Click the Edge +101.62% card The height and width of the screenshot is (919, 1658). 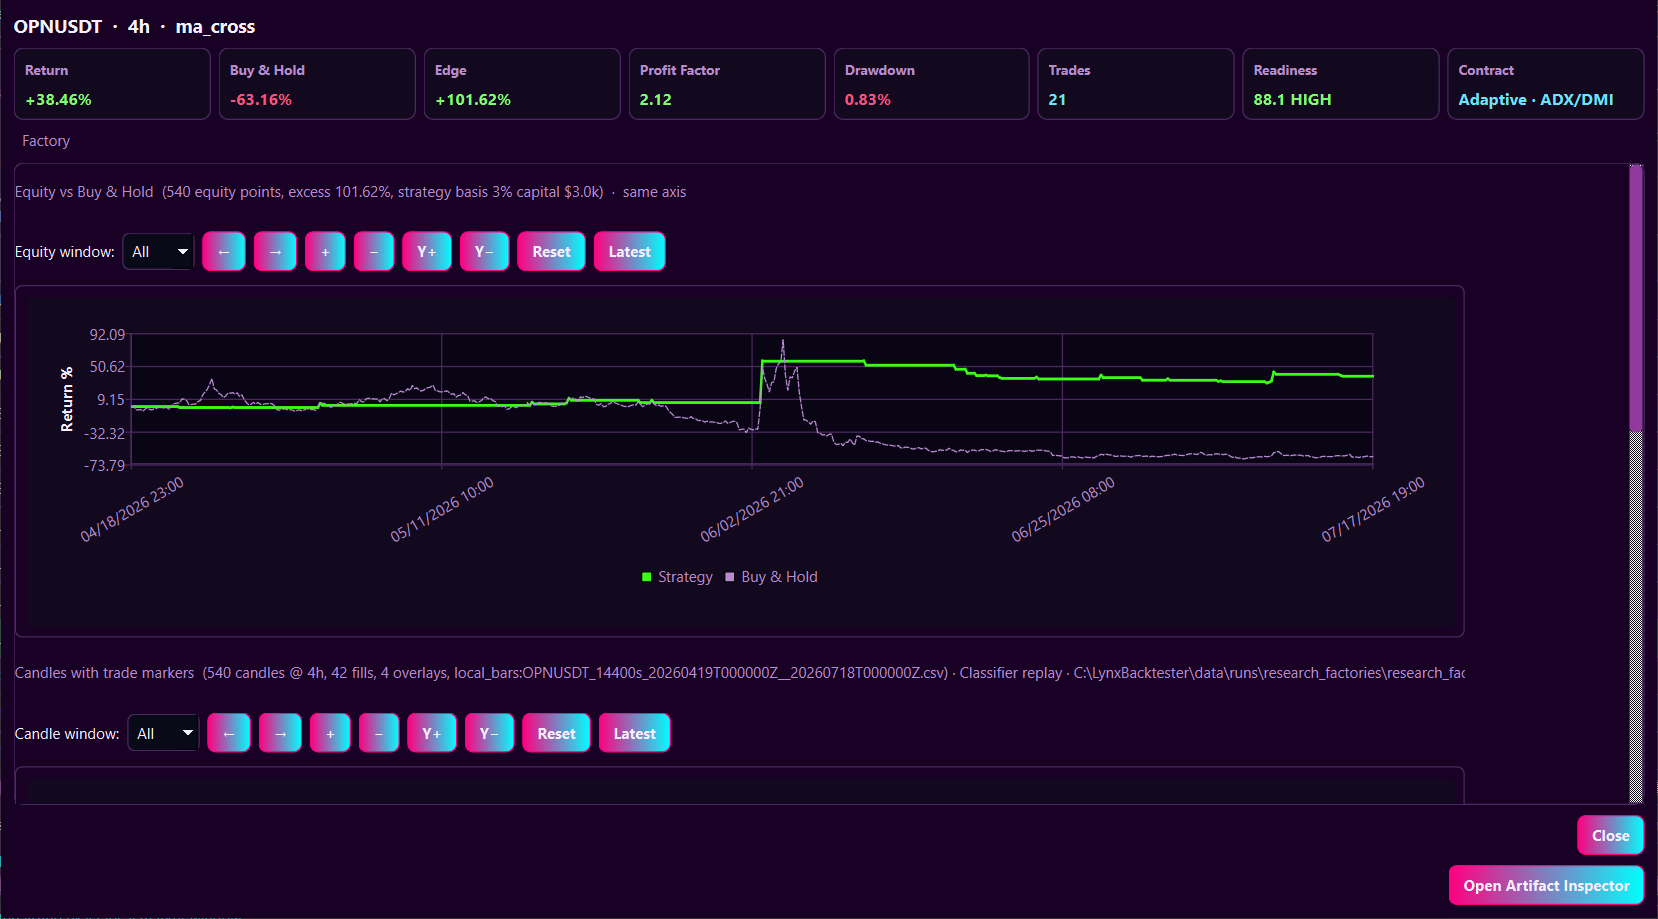pyautogui.click(x=522, y=84)
